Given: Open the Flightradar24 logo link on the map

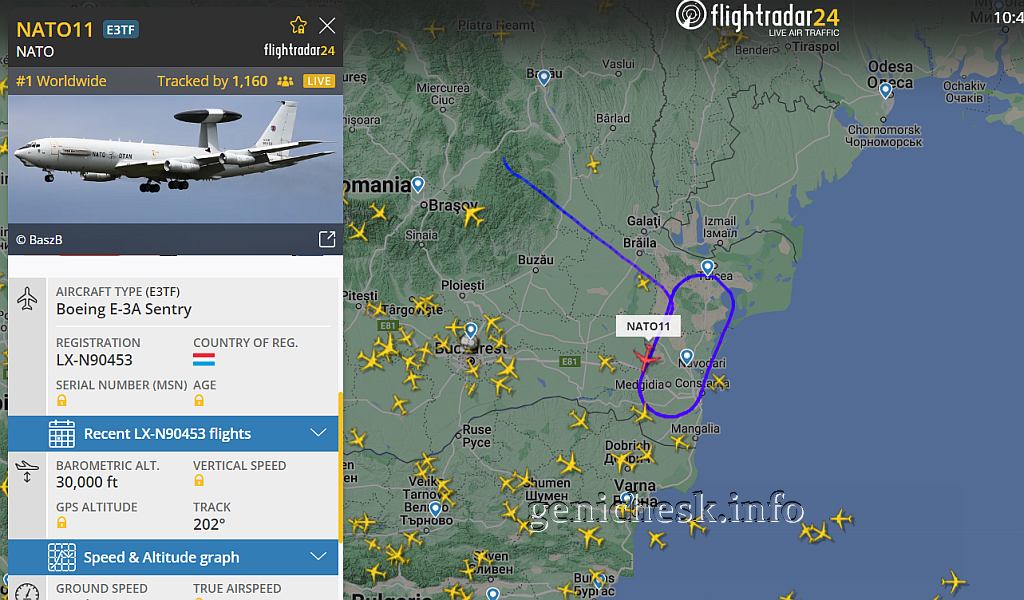Looking at the screenshot, I should tap(758, 18).
